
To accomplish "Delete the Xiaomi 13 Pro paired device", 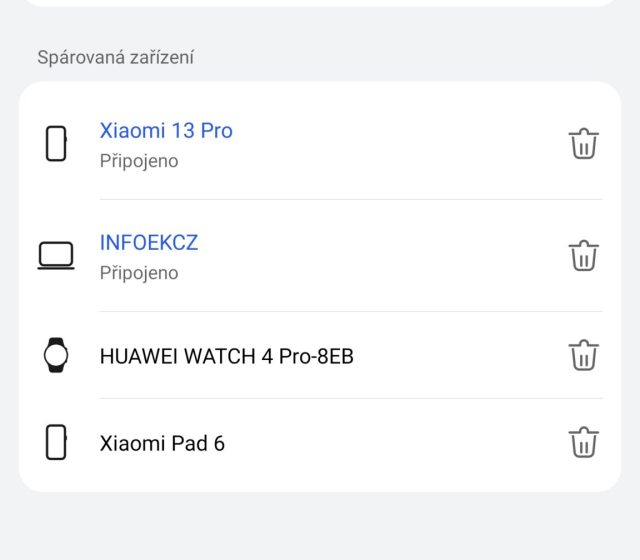I will coord(584,144).
